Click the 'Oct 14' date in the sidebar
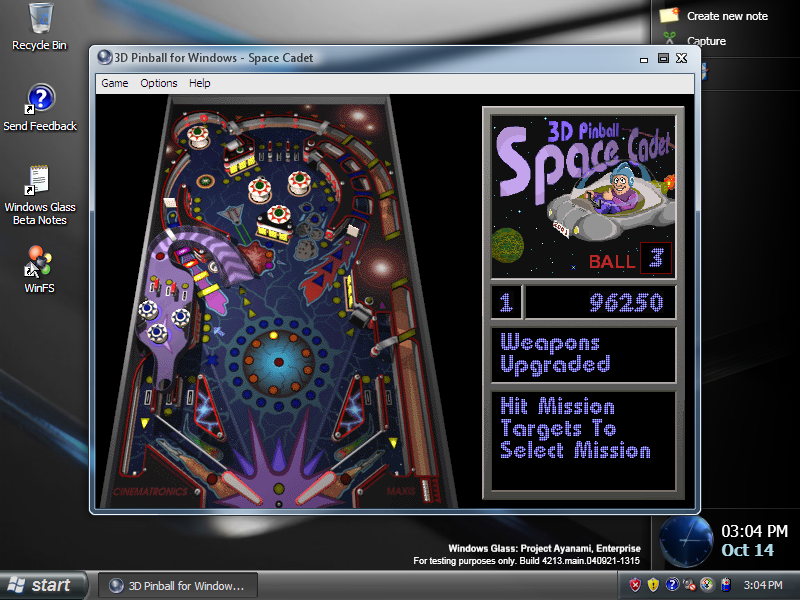This screenshot has width=800, height=600. pyautogui.click(x=747, y=550)
